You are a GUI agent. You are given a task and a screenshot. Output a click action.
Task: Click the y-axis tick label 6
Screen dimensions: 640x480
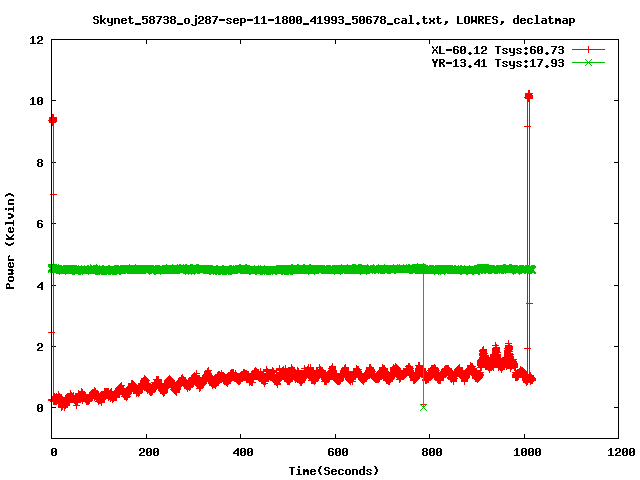pos(39,224)
